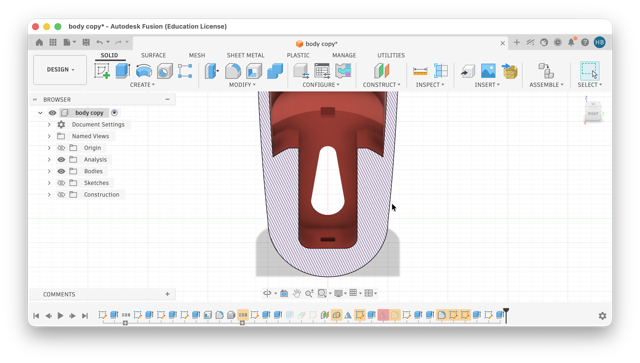This screenshot has height=363, width=640.
Task: Play the timeline
Action: pyautogui.click(x=60, y=316)
